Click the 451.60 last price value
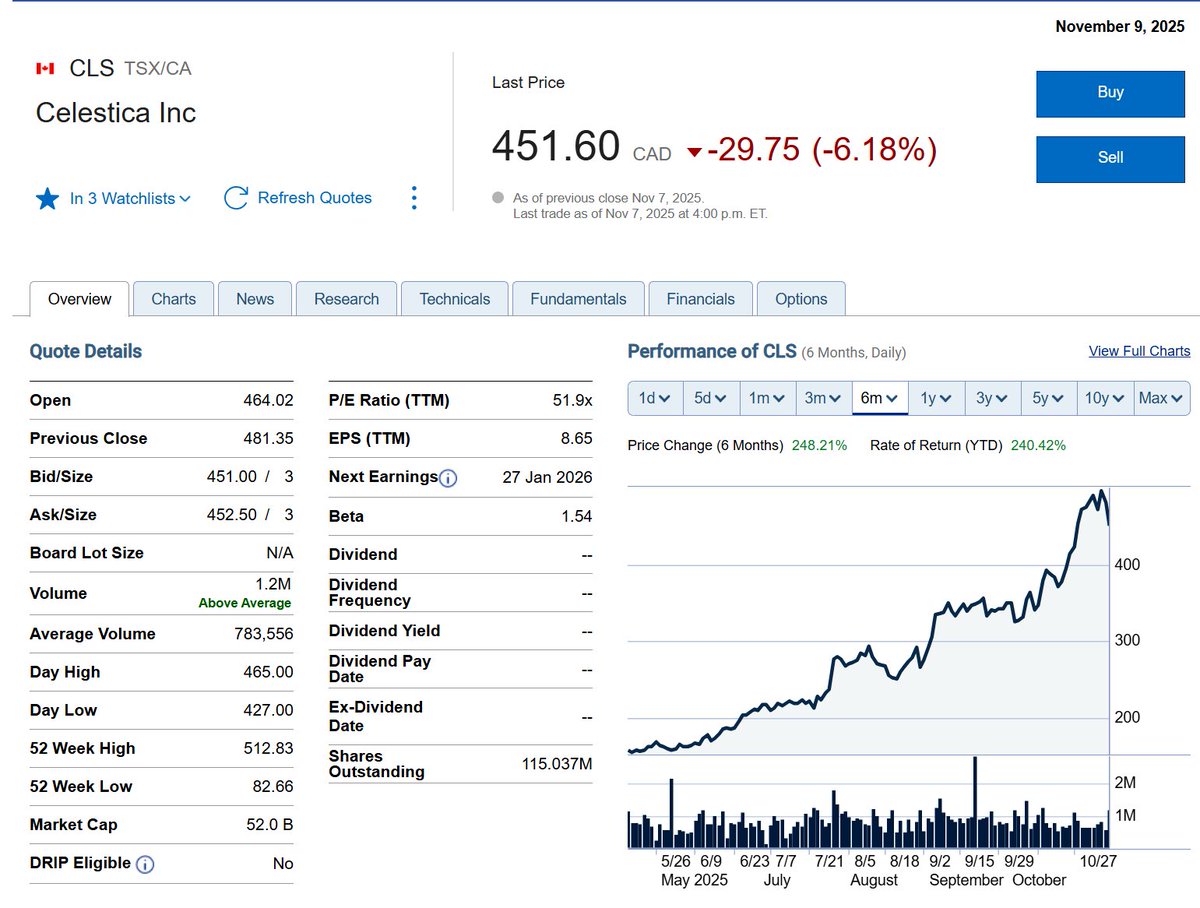Screen dimensions: 1200x908 pyautogui.click(x=556, y=148)
